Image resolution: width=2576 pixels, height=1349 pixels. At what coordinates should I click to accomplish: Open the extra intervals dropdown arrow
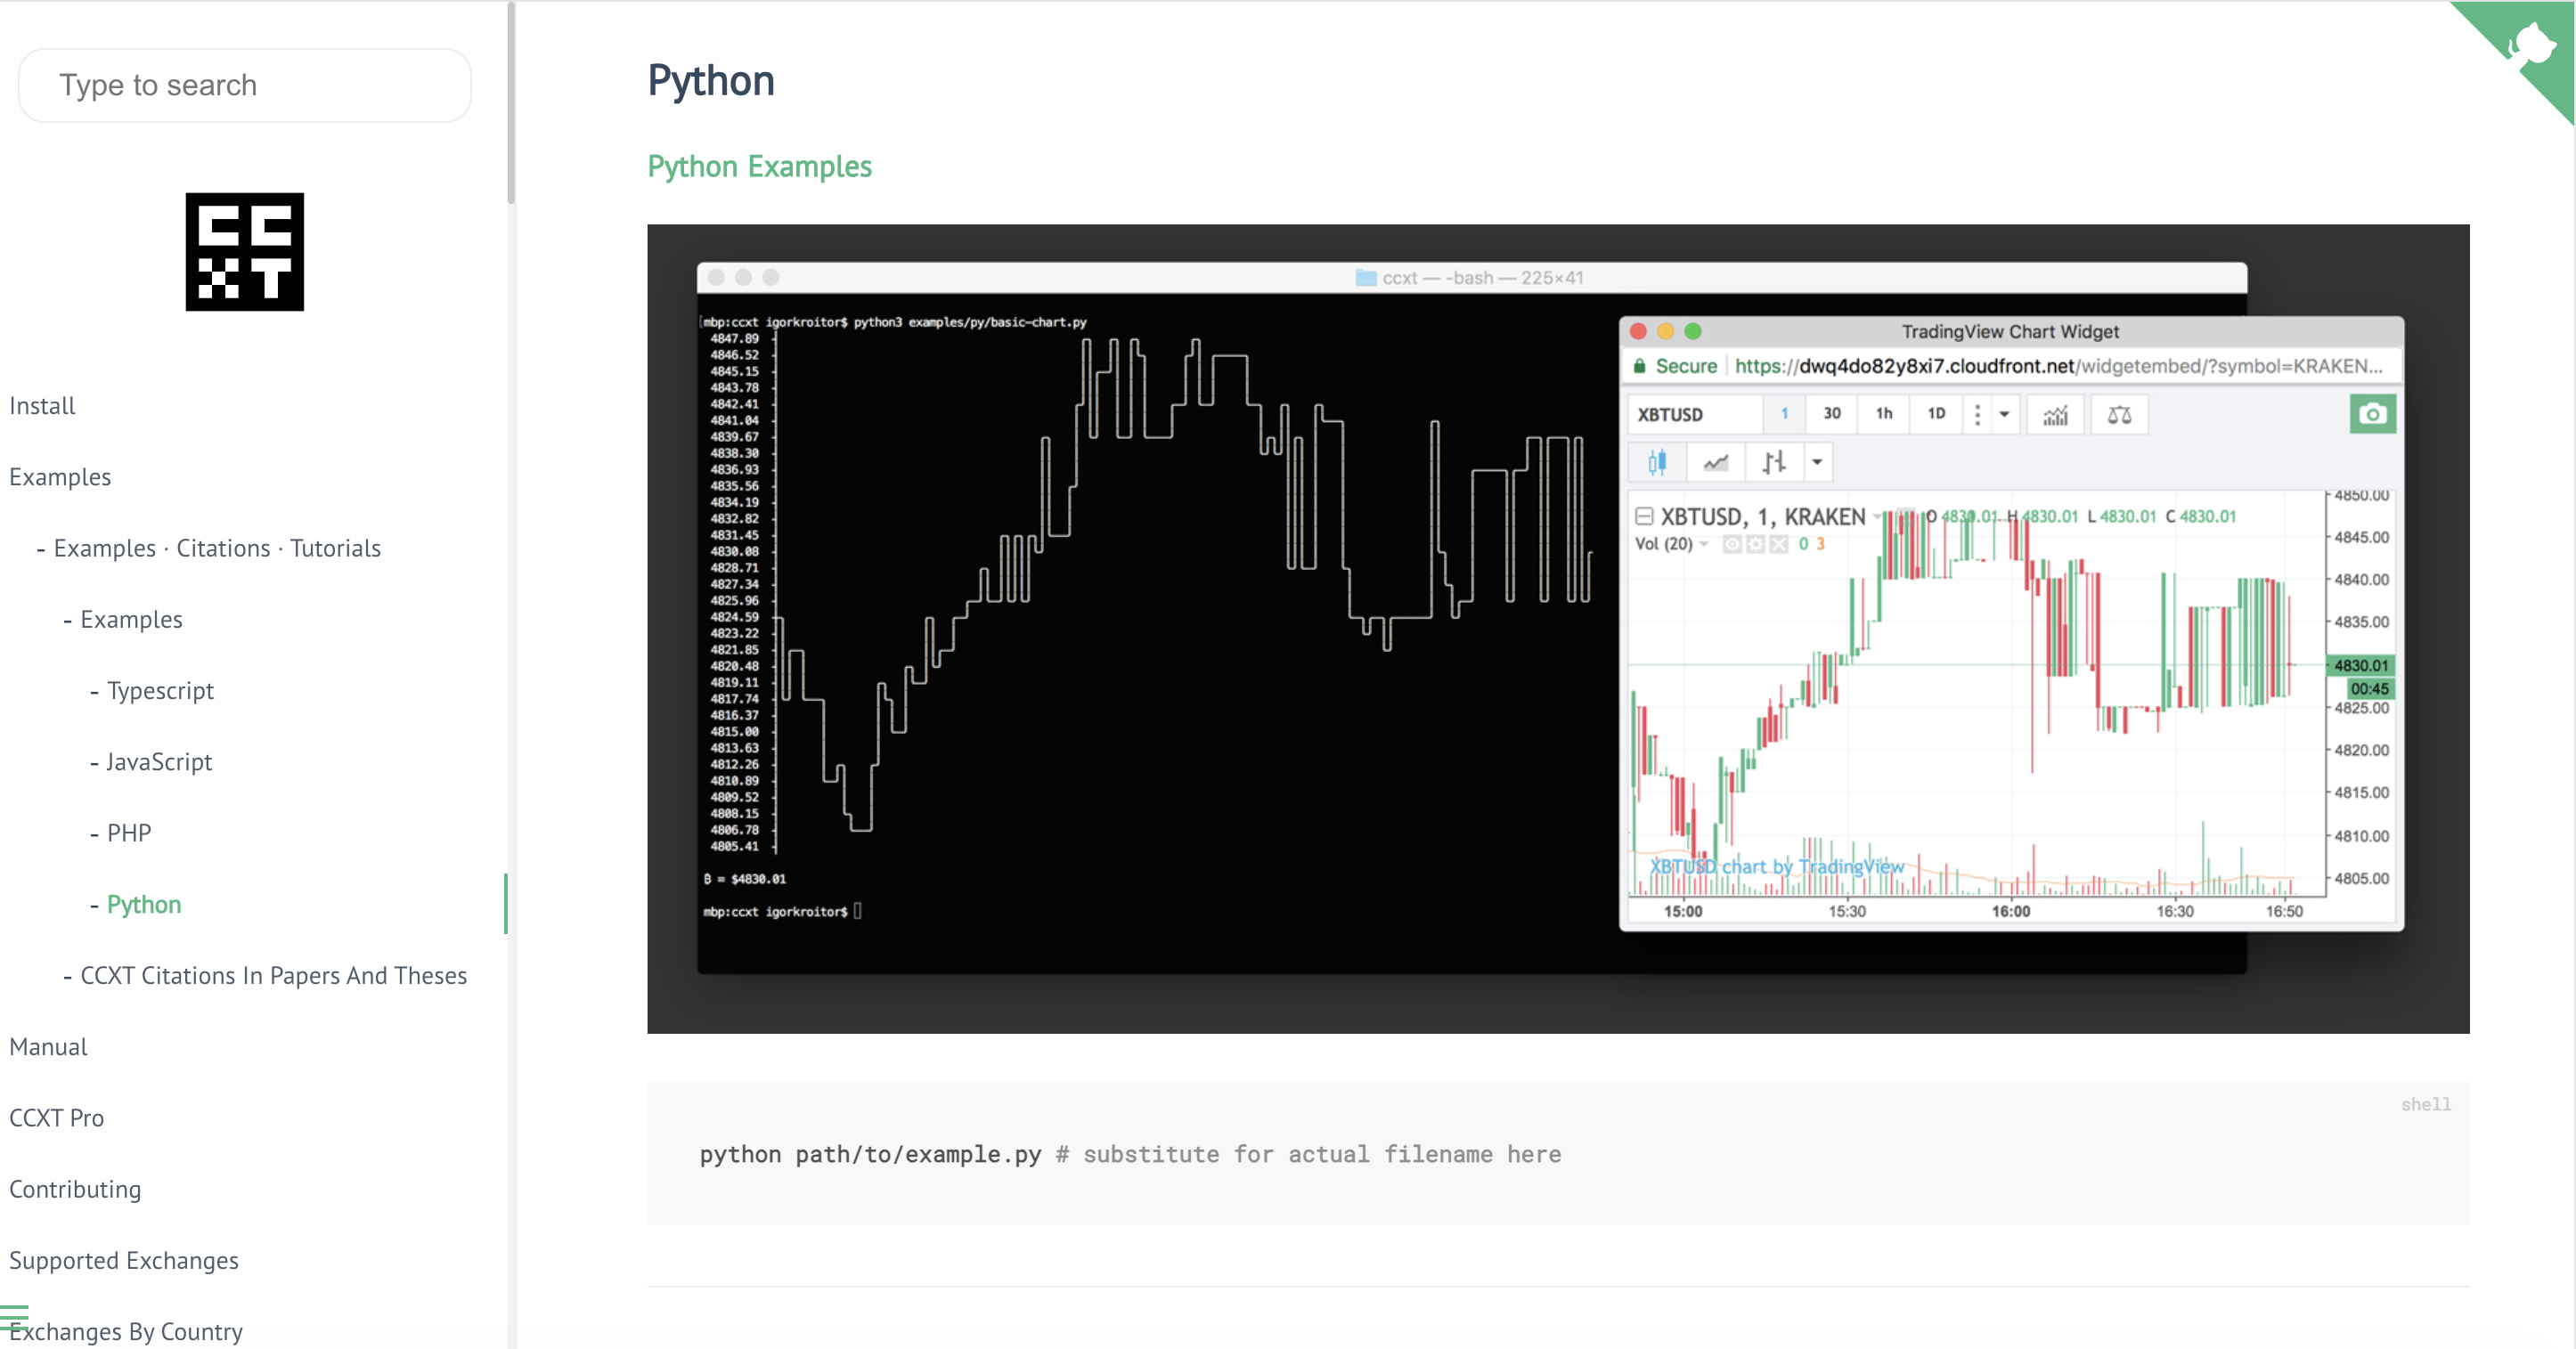2004,415
